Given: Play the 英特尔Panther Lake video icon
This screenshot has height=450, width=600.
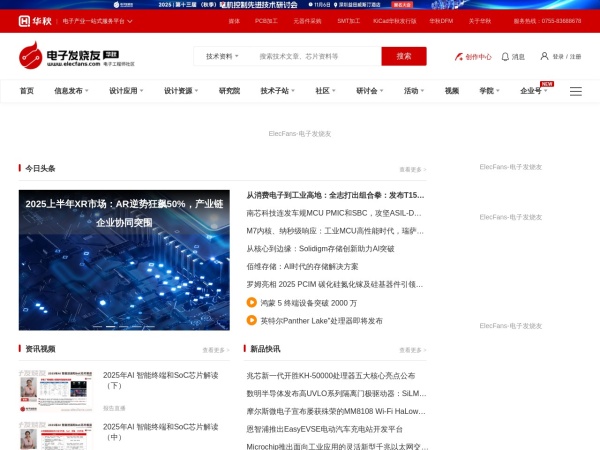Looking at the screenshot, I should [x=251, y=320].
